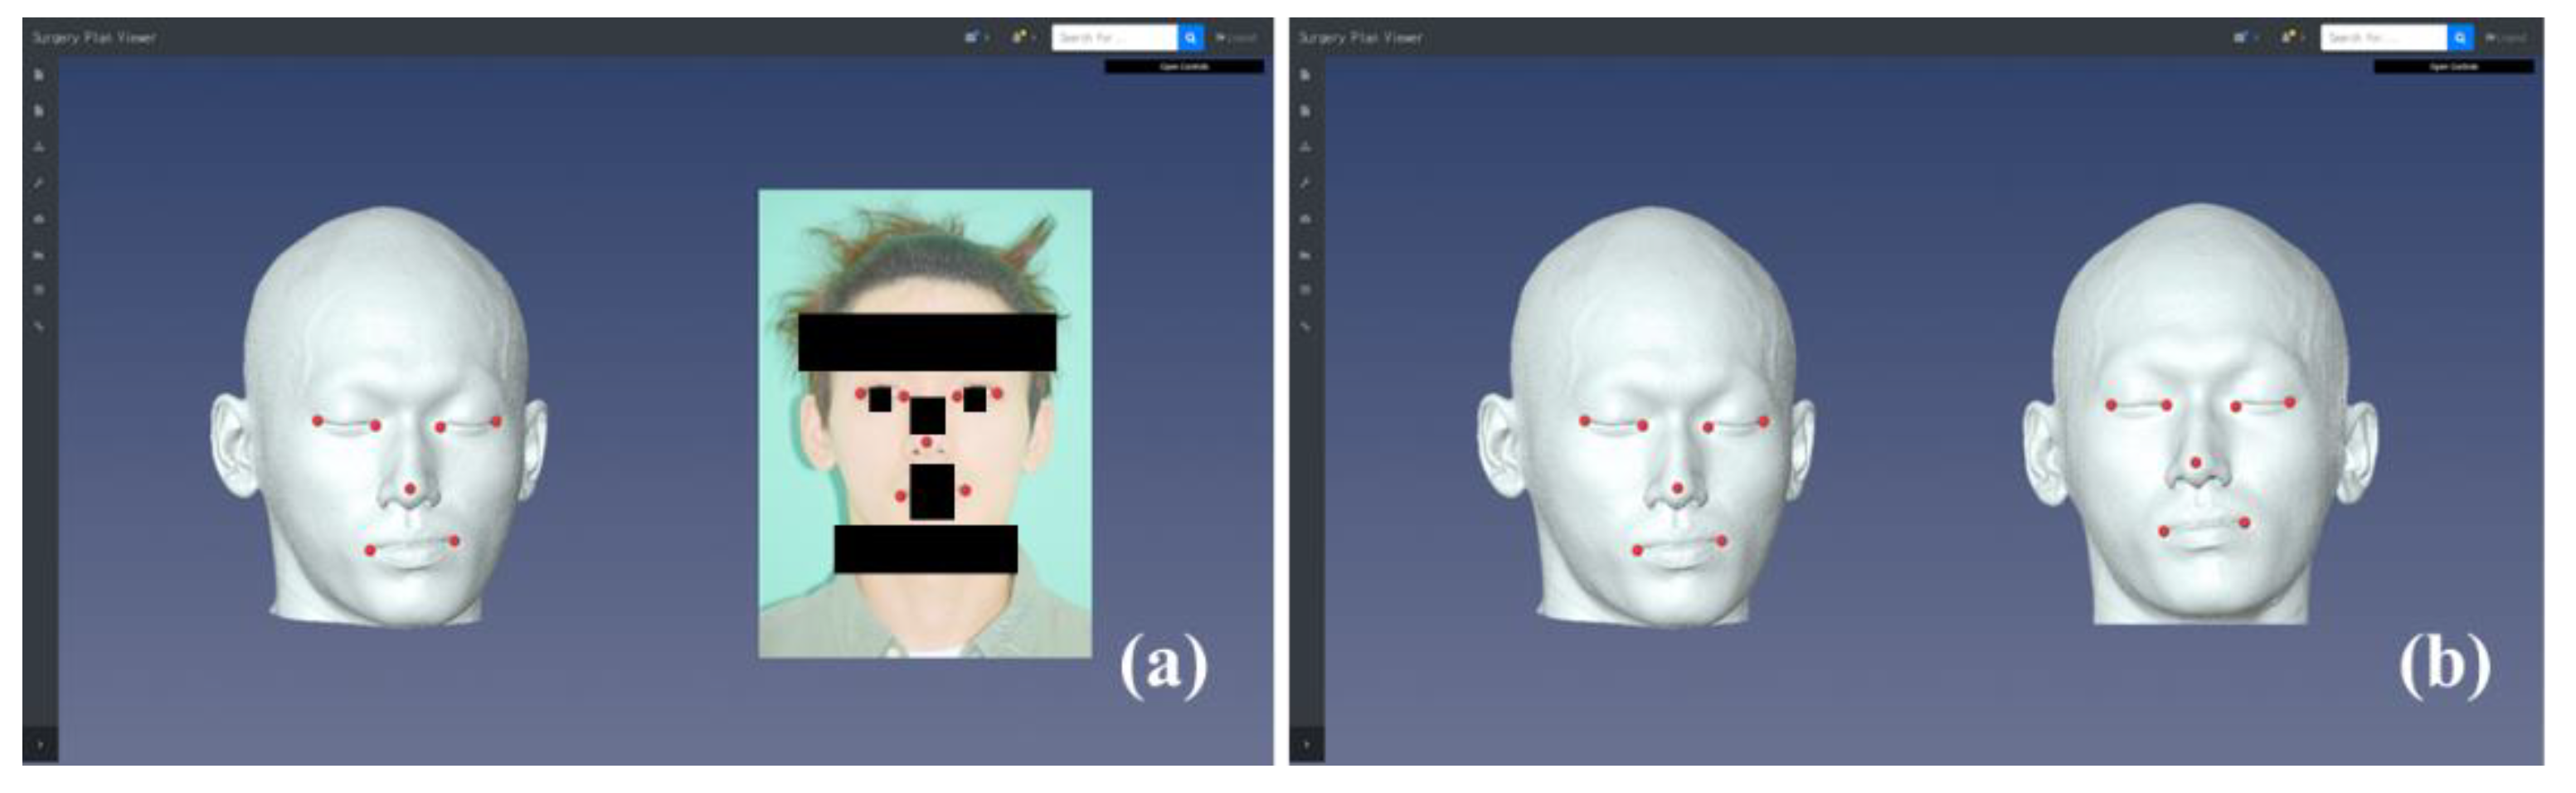Viewport: 2576px width, 793px height.
Task: Select the fourth sidebar tool icon in panel (a)
Action: tap(39, 183)
